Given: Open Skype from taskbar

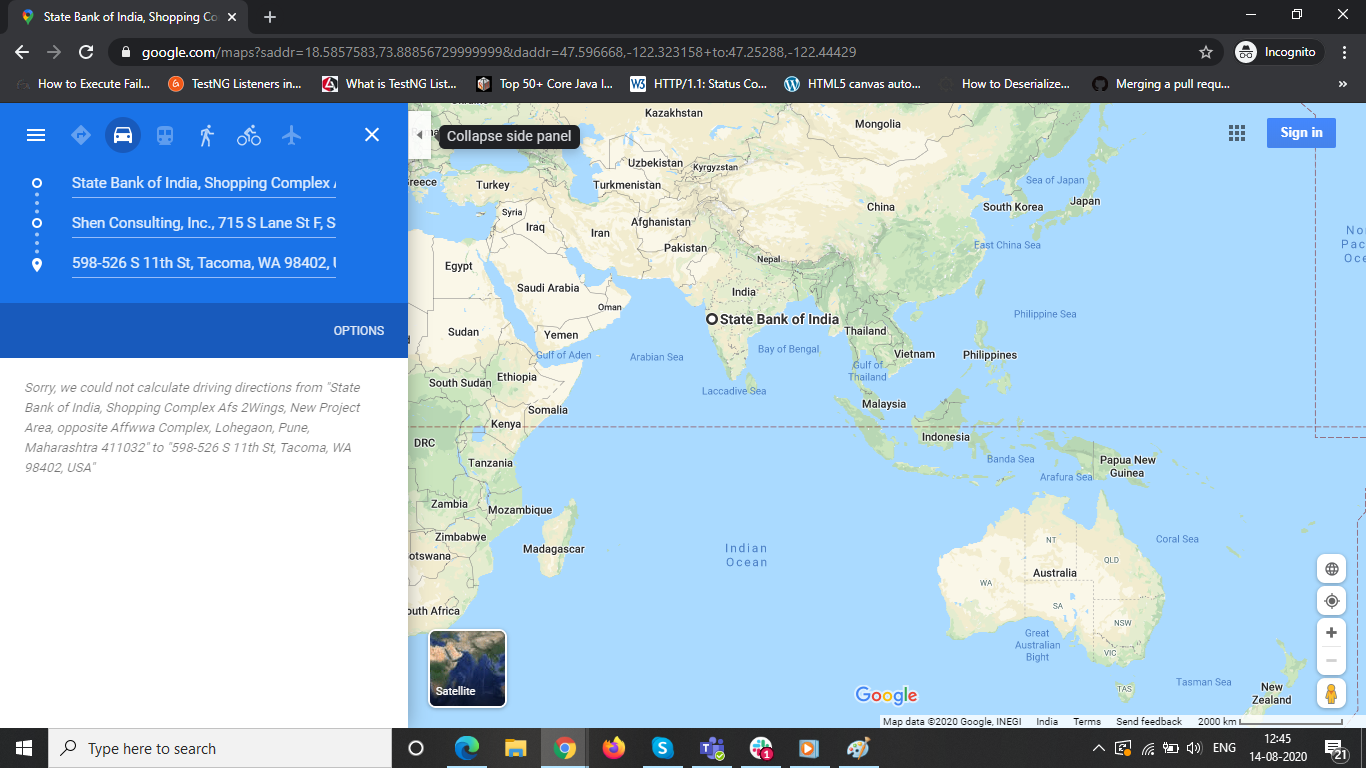Looking at the screenshot, I should [x=662, y=748].
